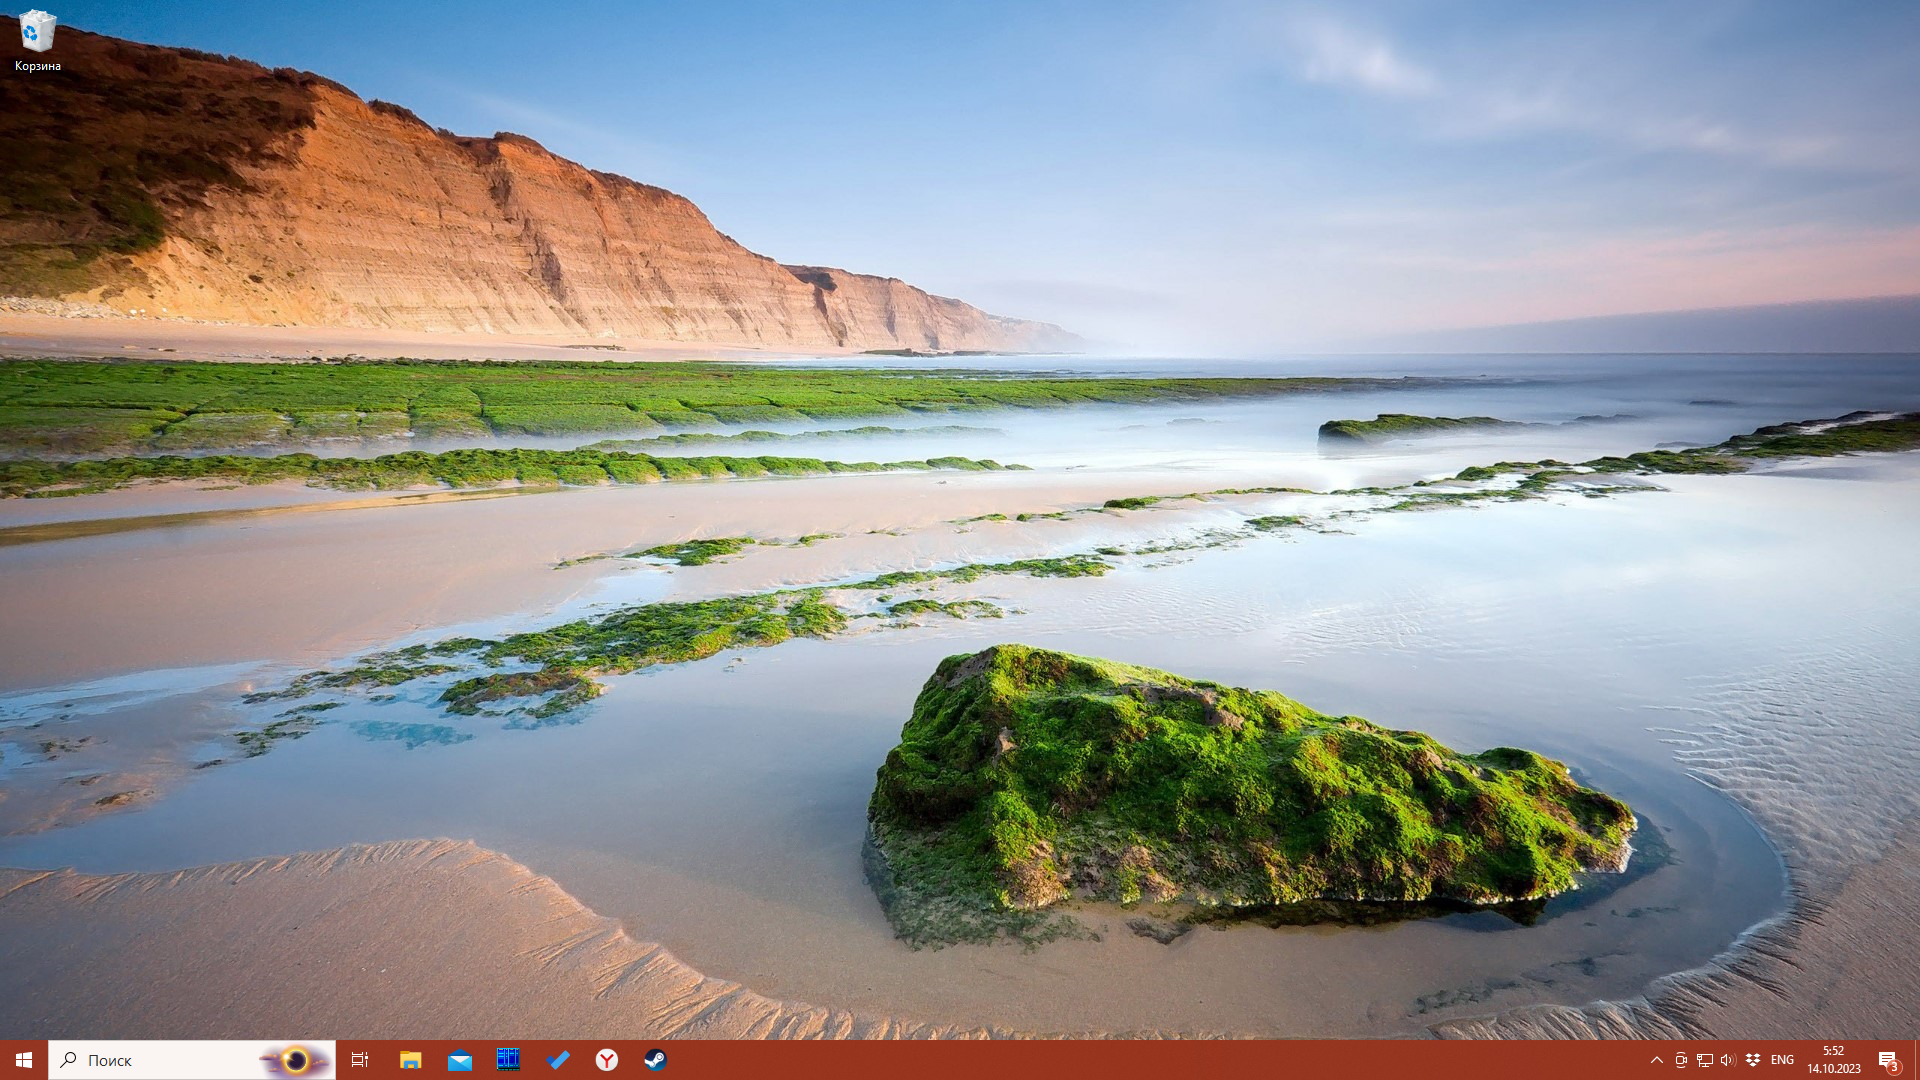Click the Meet Now camera tray icon
The width and height of the screenshot is (1920, 1080).
(1681, 1060)
